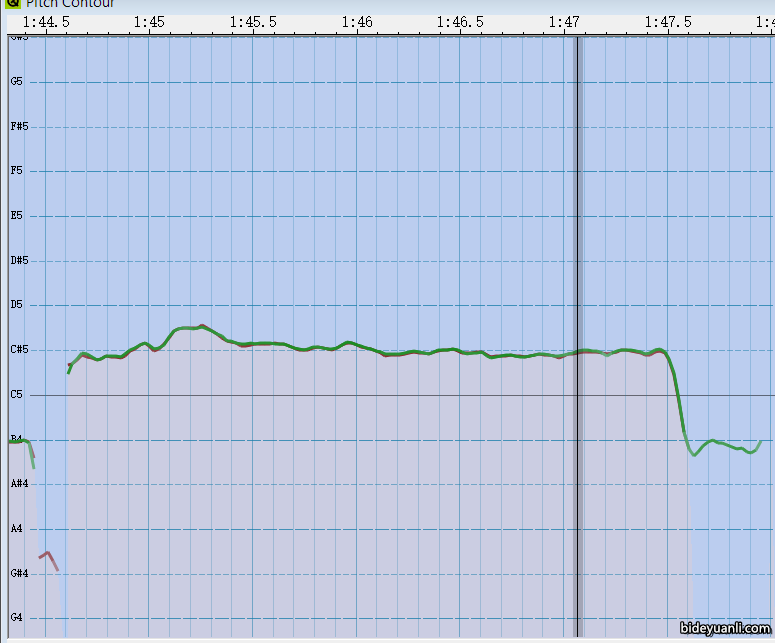Click the A4 pitch axis label
The height and width of the screenshot is (643, 775).
[x=16, y=528]
